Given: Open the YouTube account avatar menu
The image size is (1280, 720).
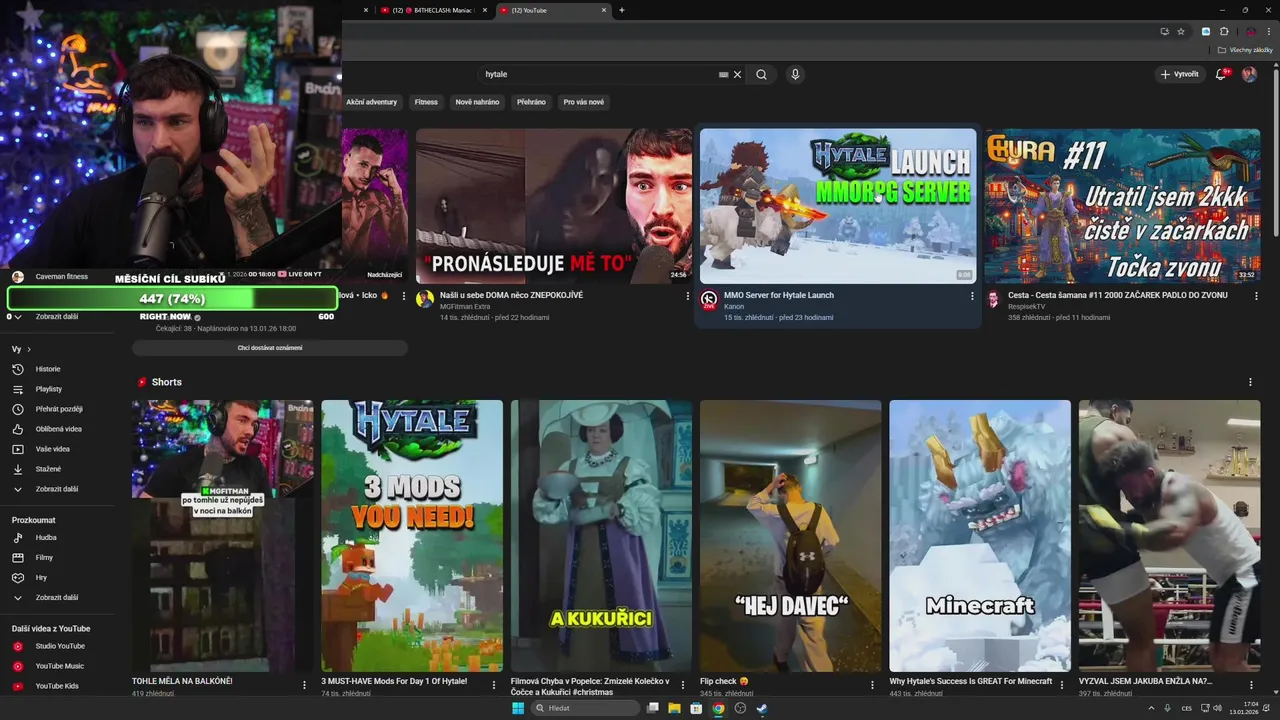Looking at the screenshot, I should coord(1249,74).
